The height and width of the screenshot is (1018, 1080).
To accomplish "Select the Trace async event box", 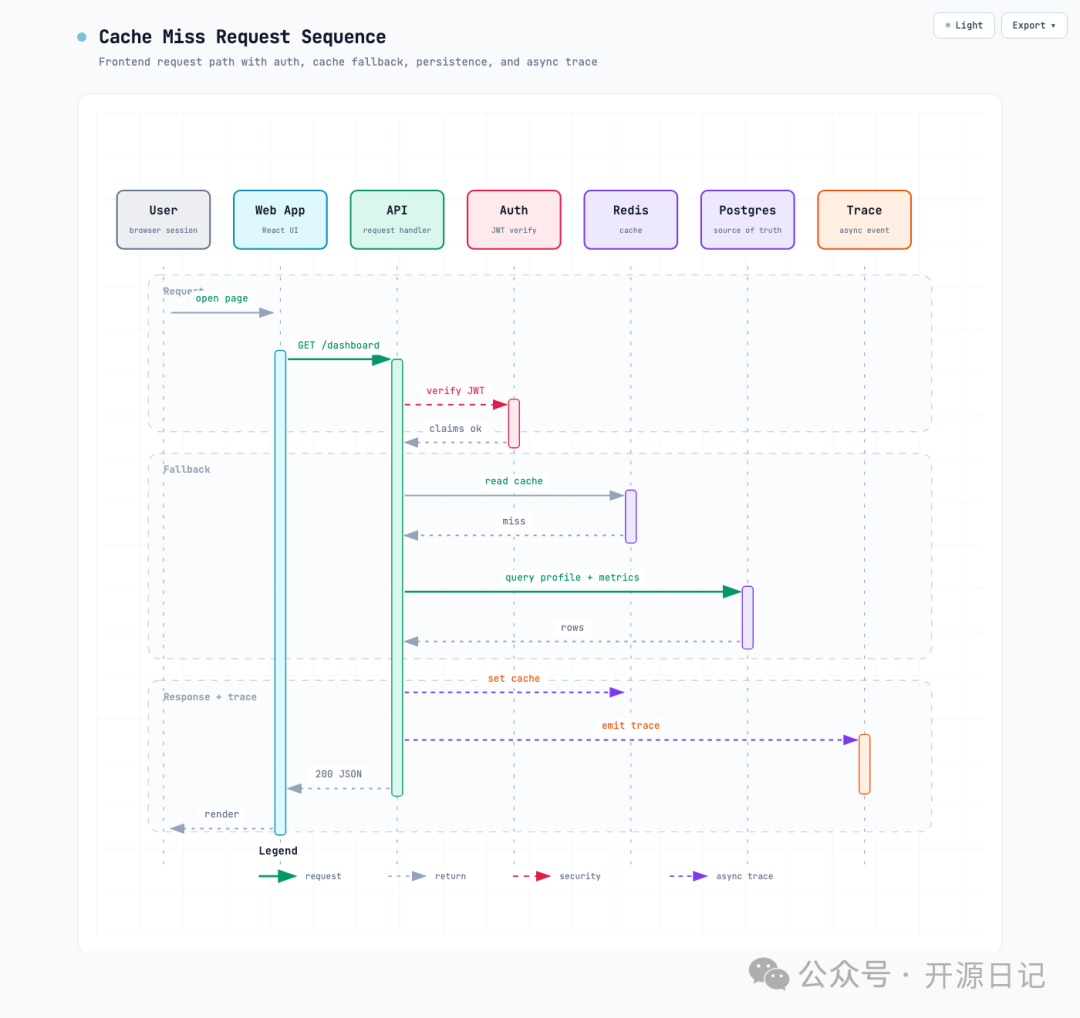I will pos(864,220).
